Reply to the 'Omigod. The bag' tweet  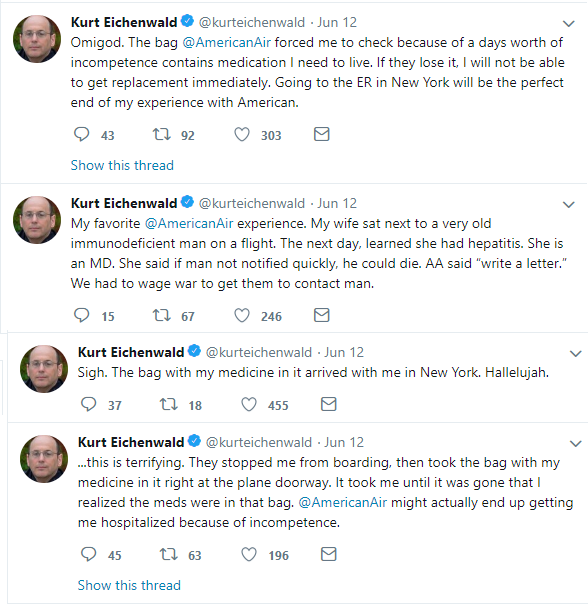[x=82, y=134]
